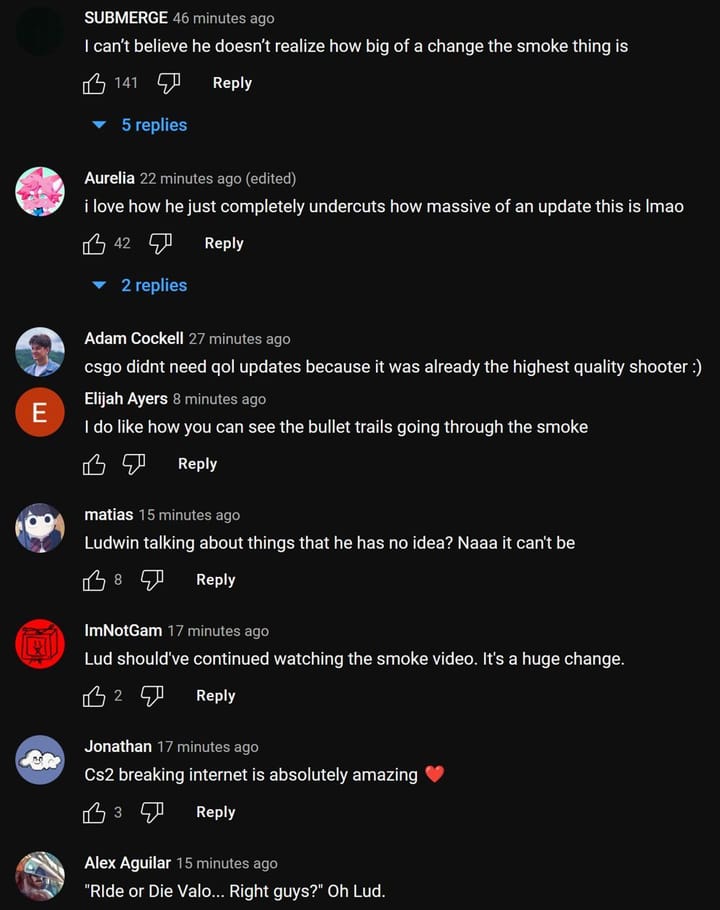Like SUBMERGE's comment about the smoke thing
720x910 pixels.
point(94,84)
